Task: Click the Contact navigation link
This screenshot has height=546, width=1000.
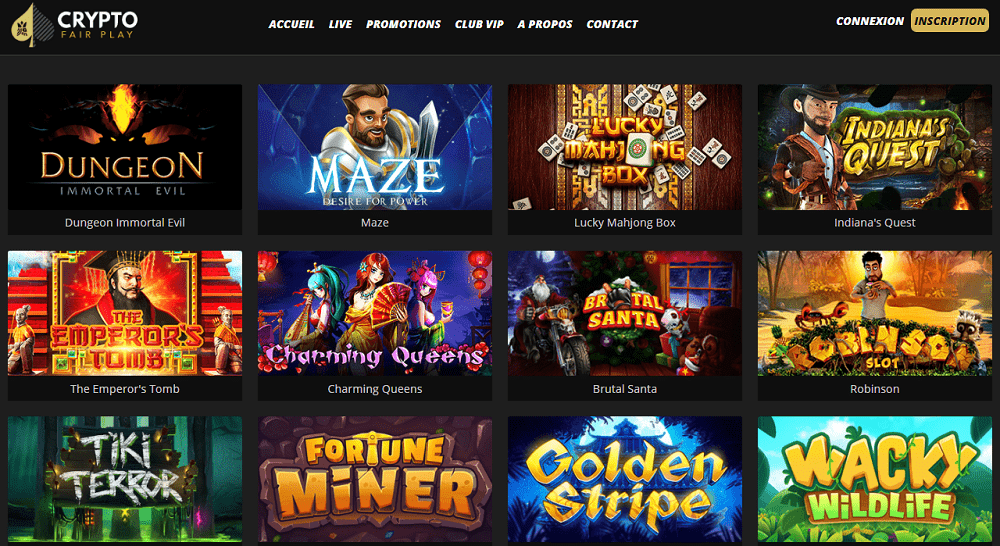Action: pyautogui.click(x=612, y=24)
